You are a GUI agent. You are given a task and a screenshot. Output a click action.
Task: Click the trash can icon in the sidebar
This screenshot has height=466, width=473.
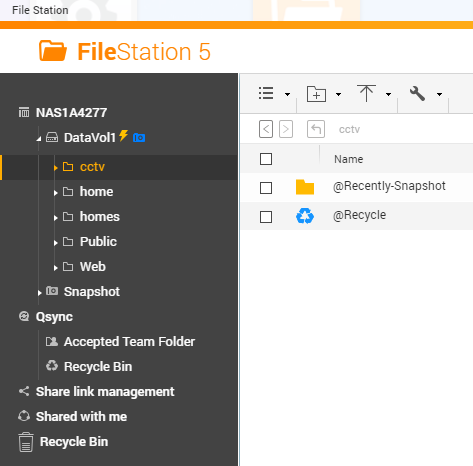click(x=26, y=442)
